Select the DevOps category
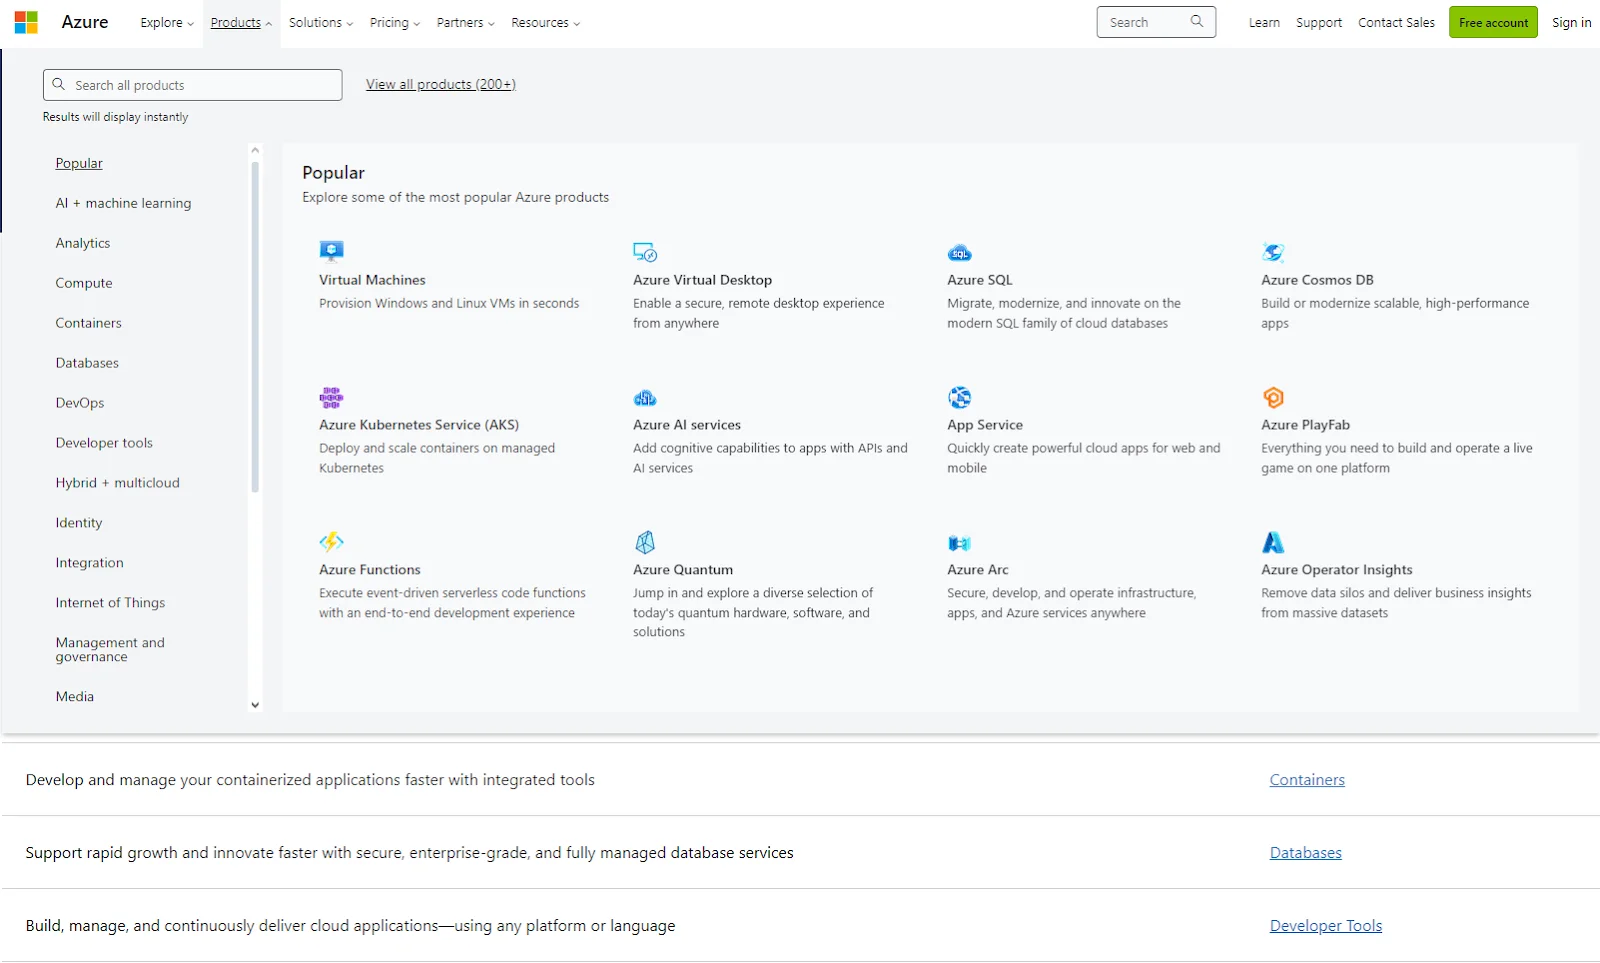 coord(80,403)
